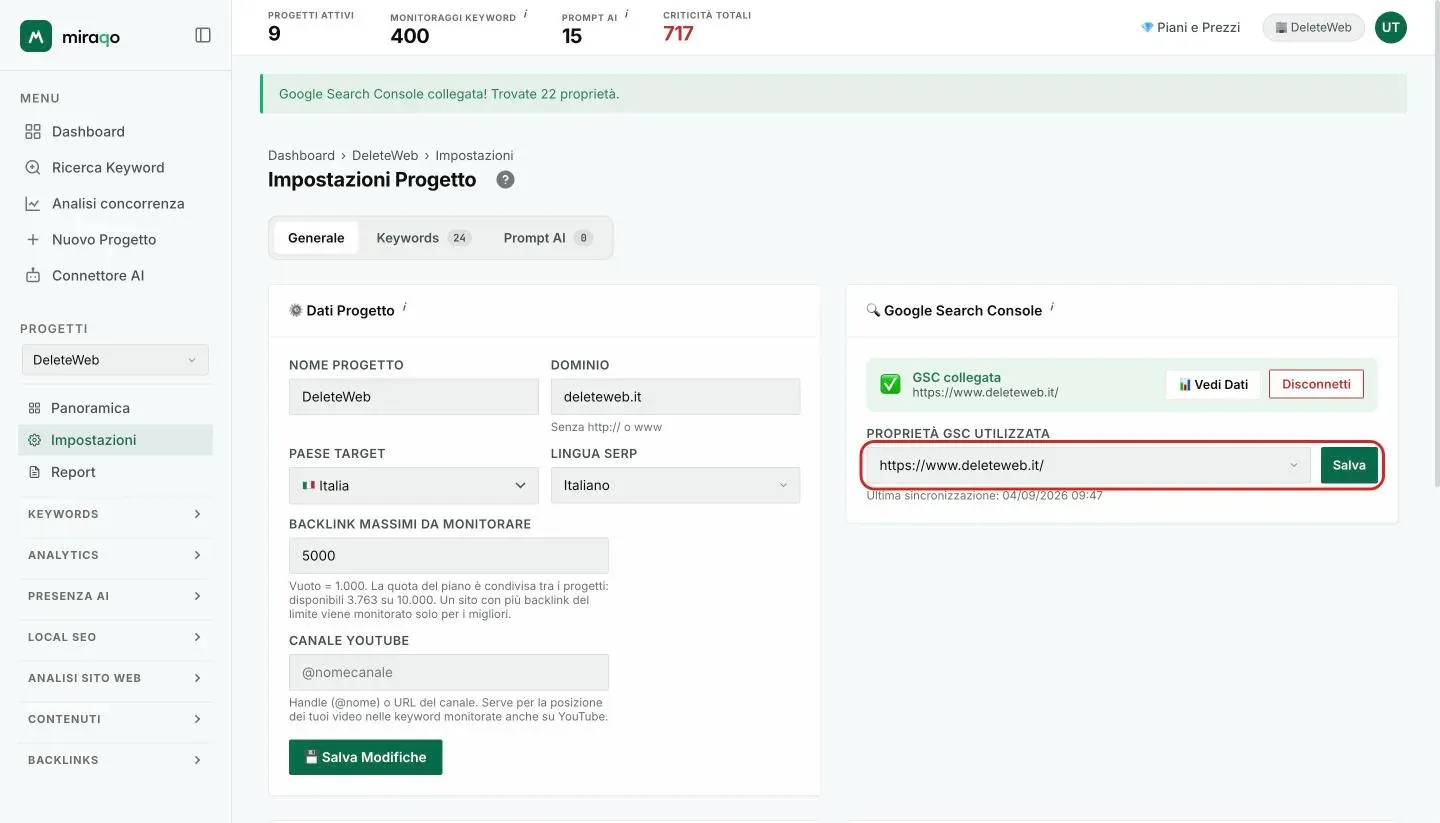Image resolution: width=1440 pixels, height=823 pixels.
Task: Click the green GSC collegata checkmark icon
Action: (x=890, y=384)
